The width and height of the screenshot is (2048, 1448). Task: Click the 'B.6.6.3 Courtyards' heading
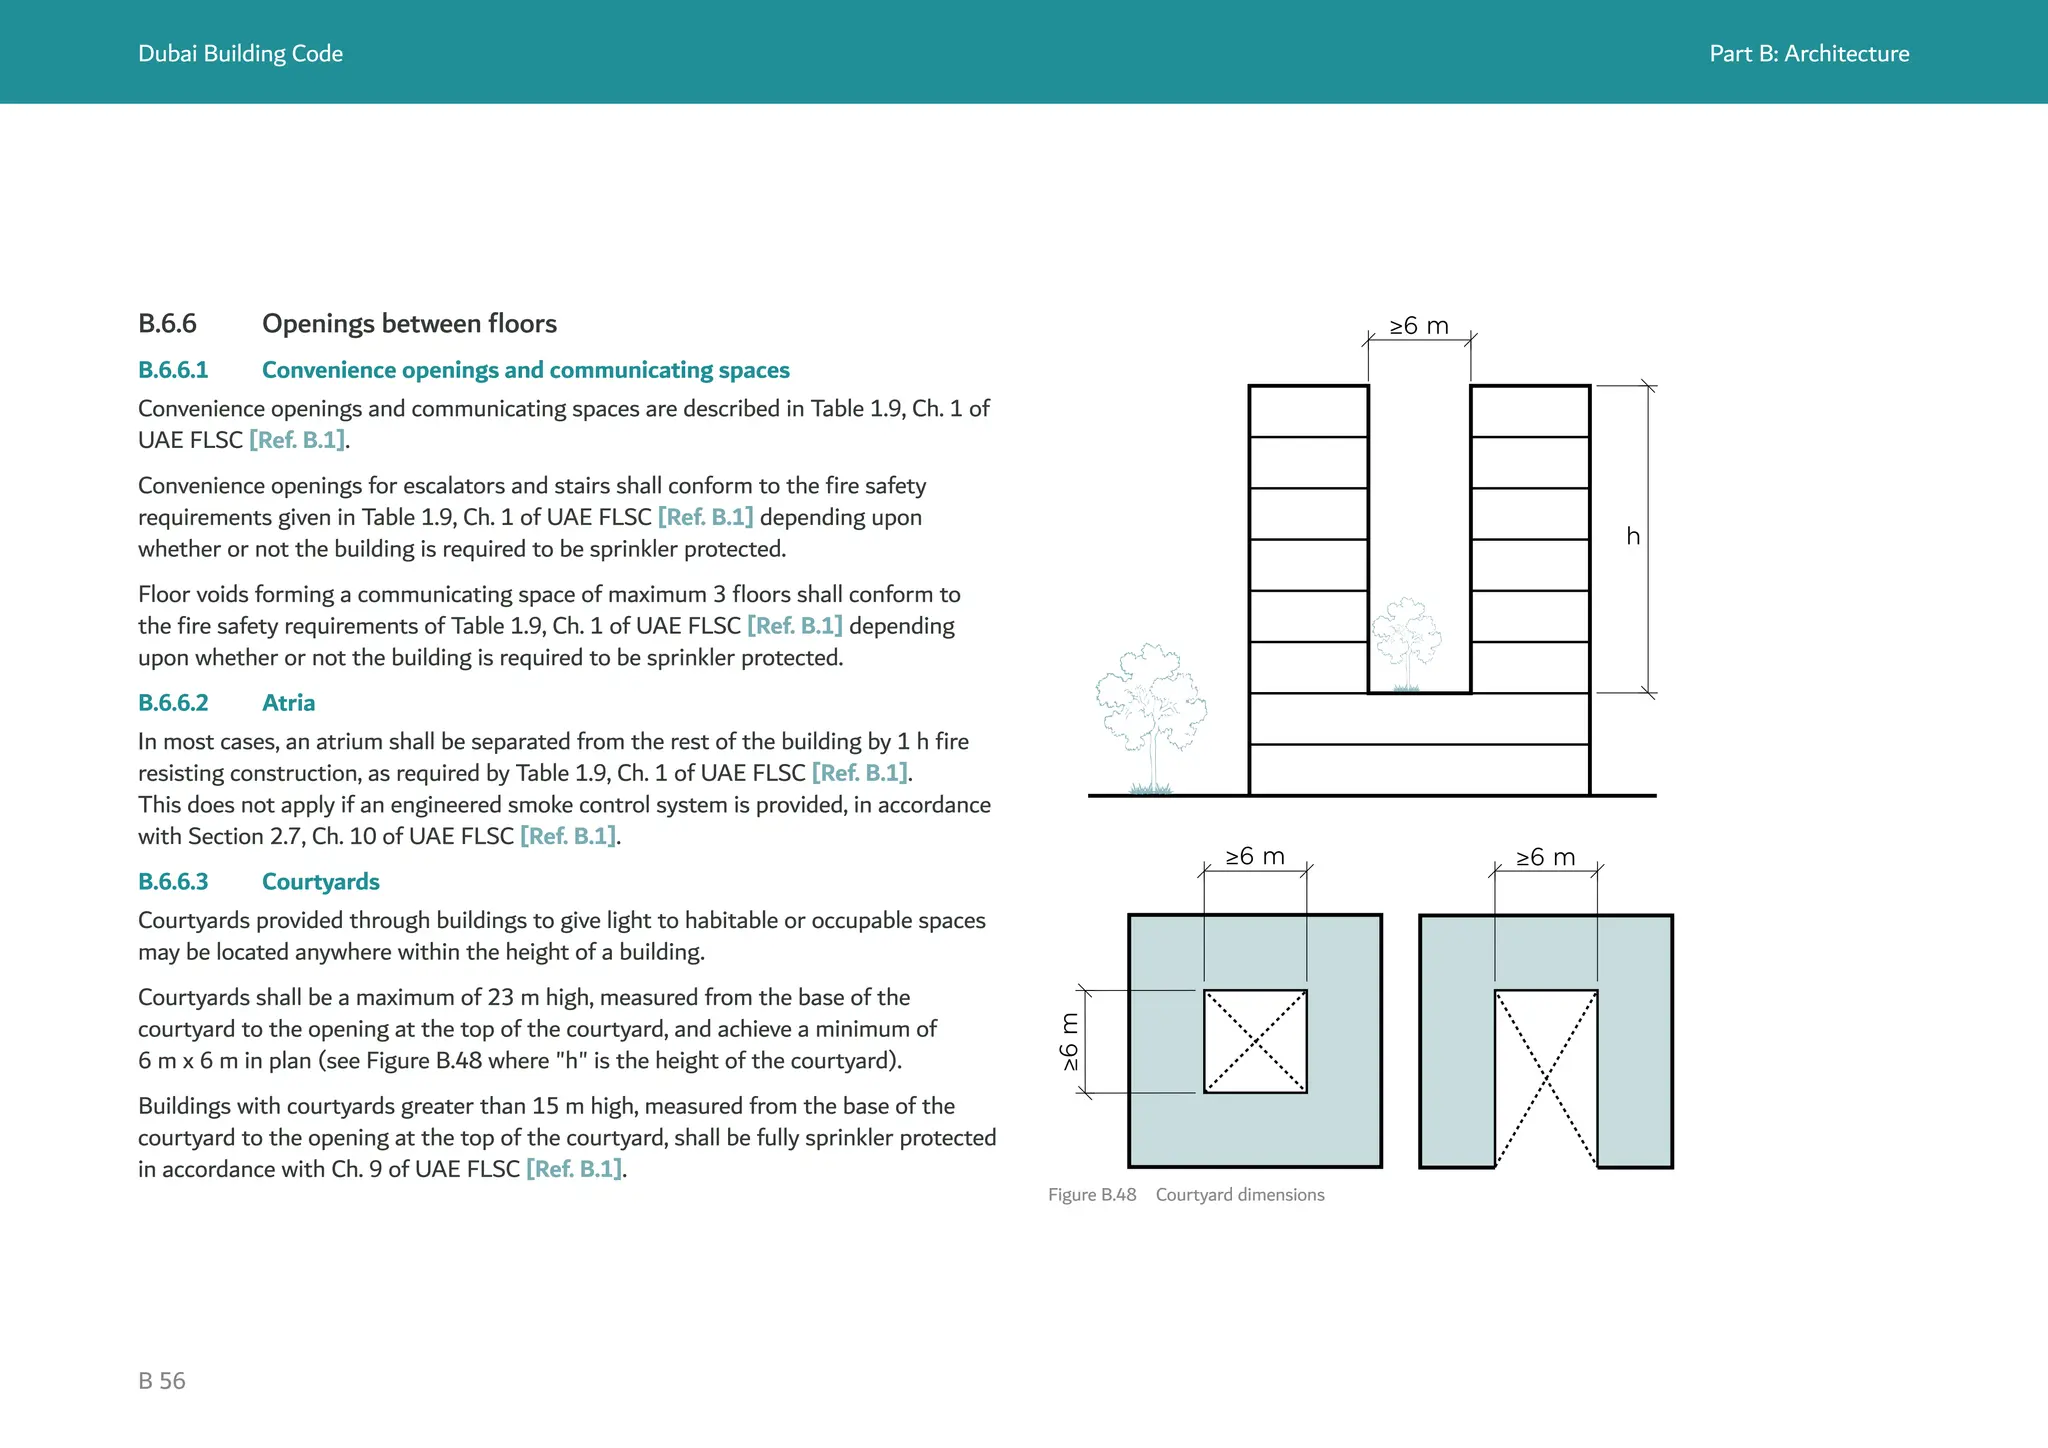(x=259, y=882)
